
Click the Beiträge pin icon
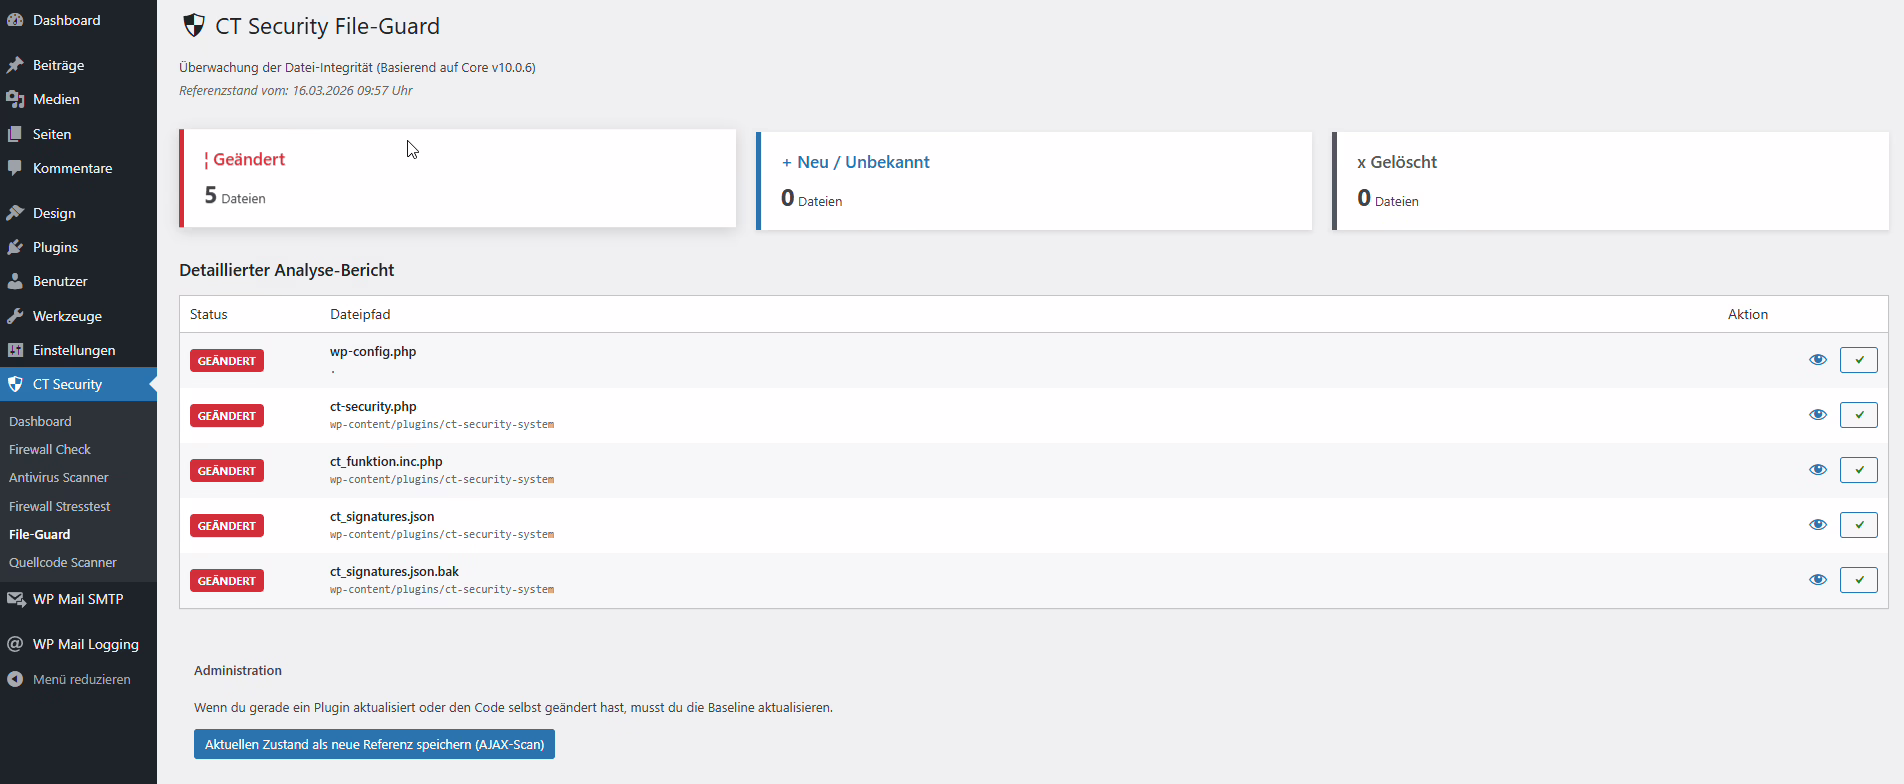(x=15, y=65)
